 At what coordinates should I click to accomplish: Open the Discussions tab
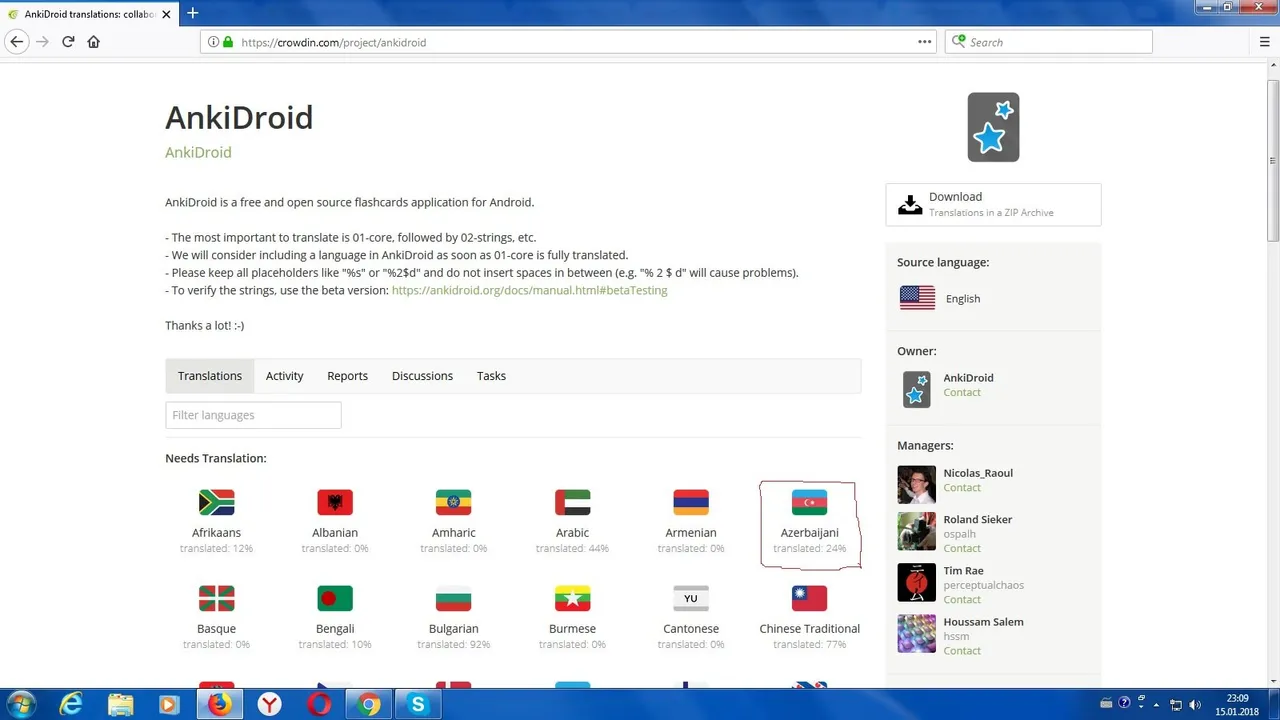point(422,376)
